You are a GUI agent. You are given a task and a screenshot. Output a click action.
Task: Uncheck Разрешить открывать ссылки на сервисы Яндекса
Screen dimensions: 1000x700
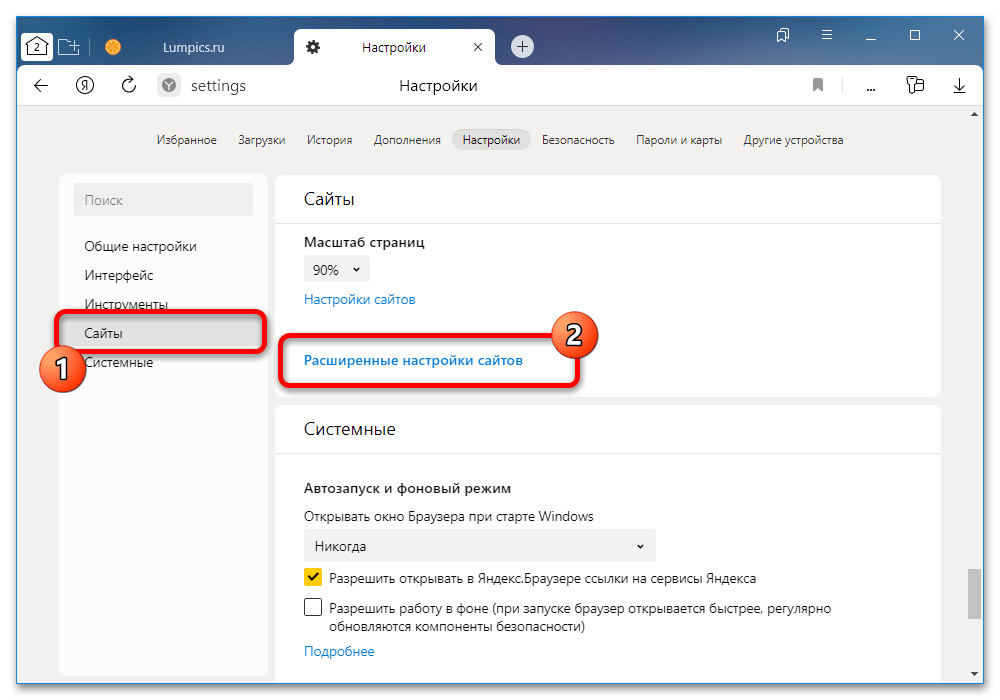[x=313, y=577]
